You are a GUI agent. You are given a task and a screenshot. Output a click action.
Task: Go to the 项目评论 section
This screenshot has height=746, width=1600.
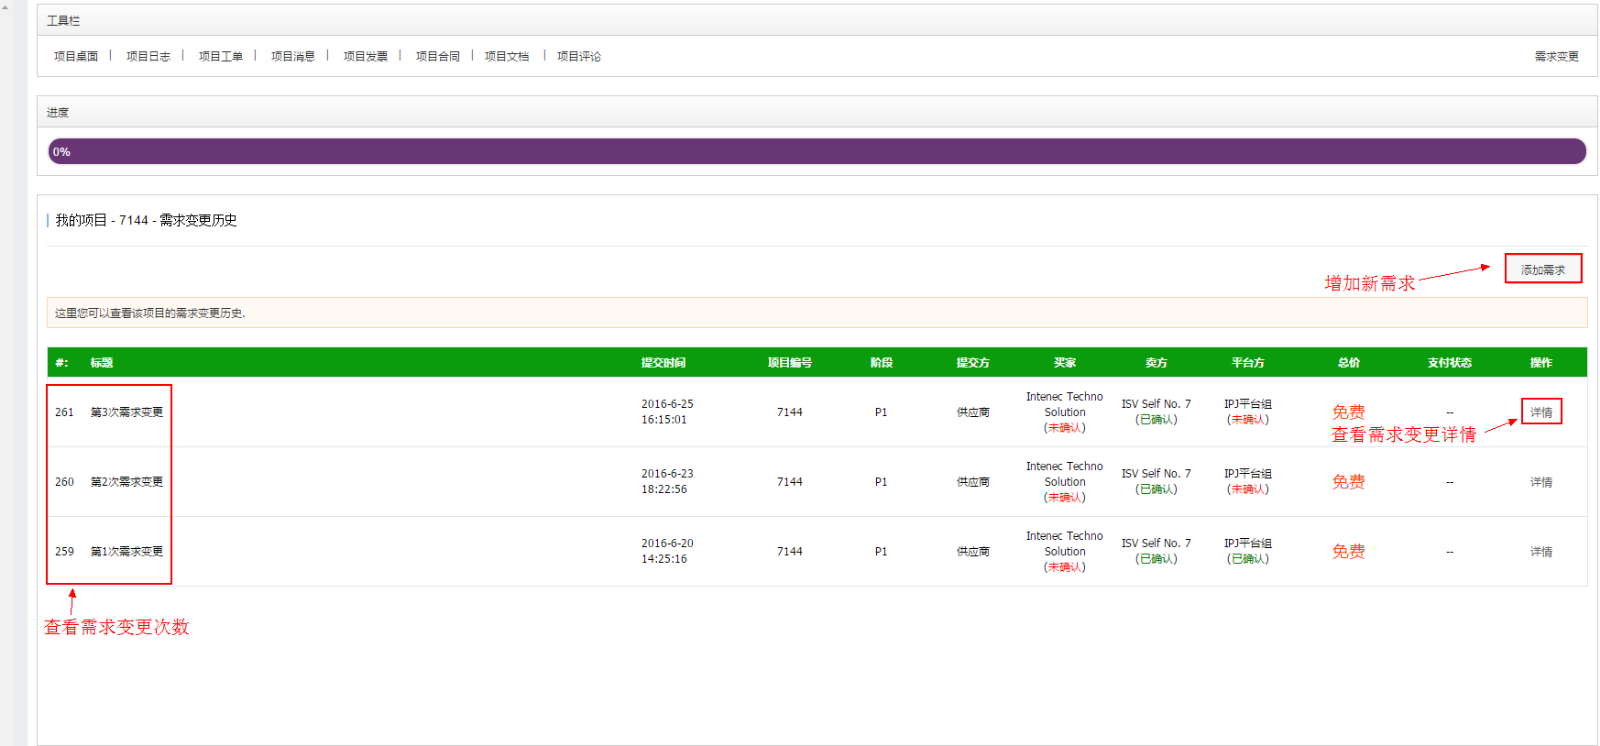coord(579,57)
